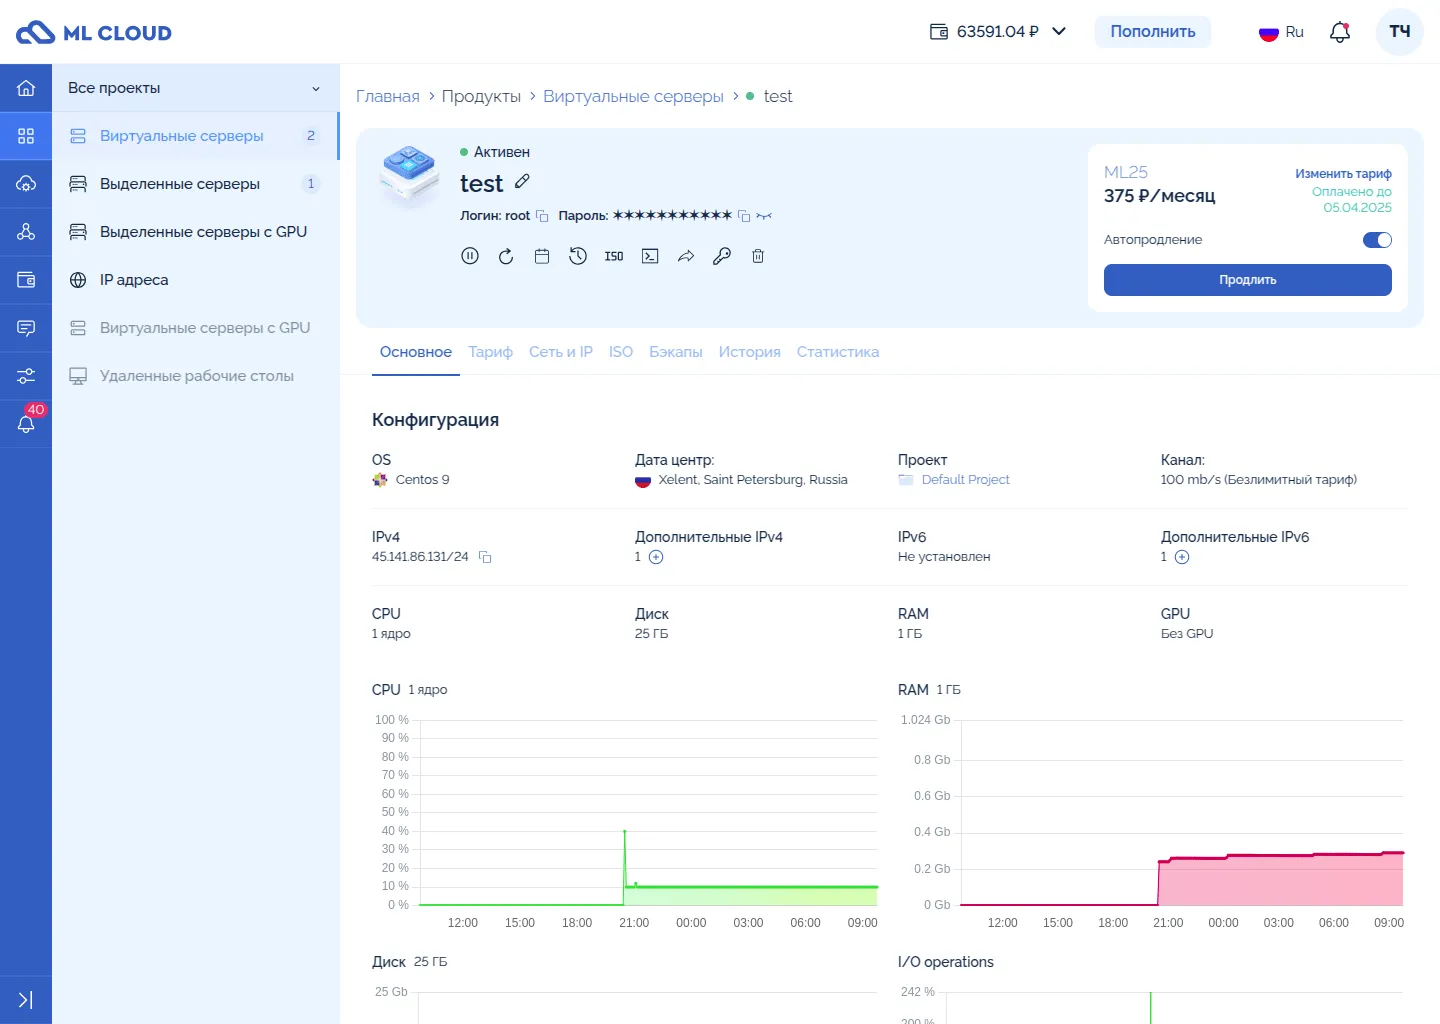
Task: Click the Продлить renew button
Action: pos(1248,280)
